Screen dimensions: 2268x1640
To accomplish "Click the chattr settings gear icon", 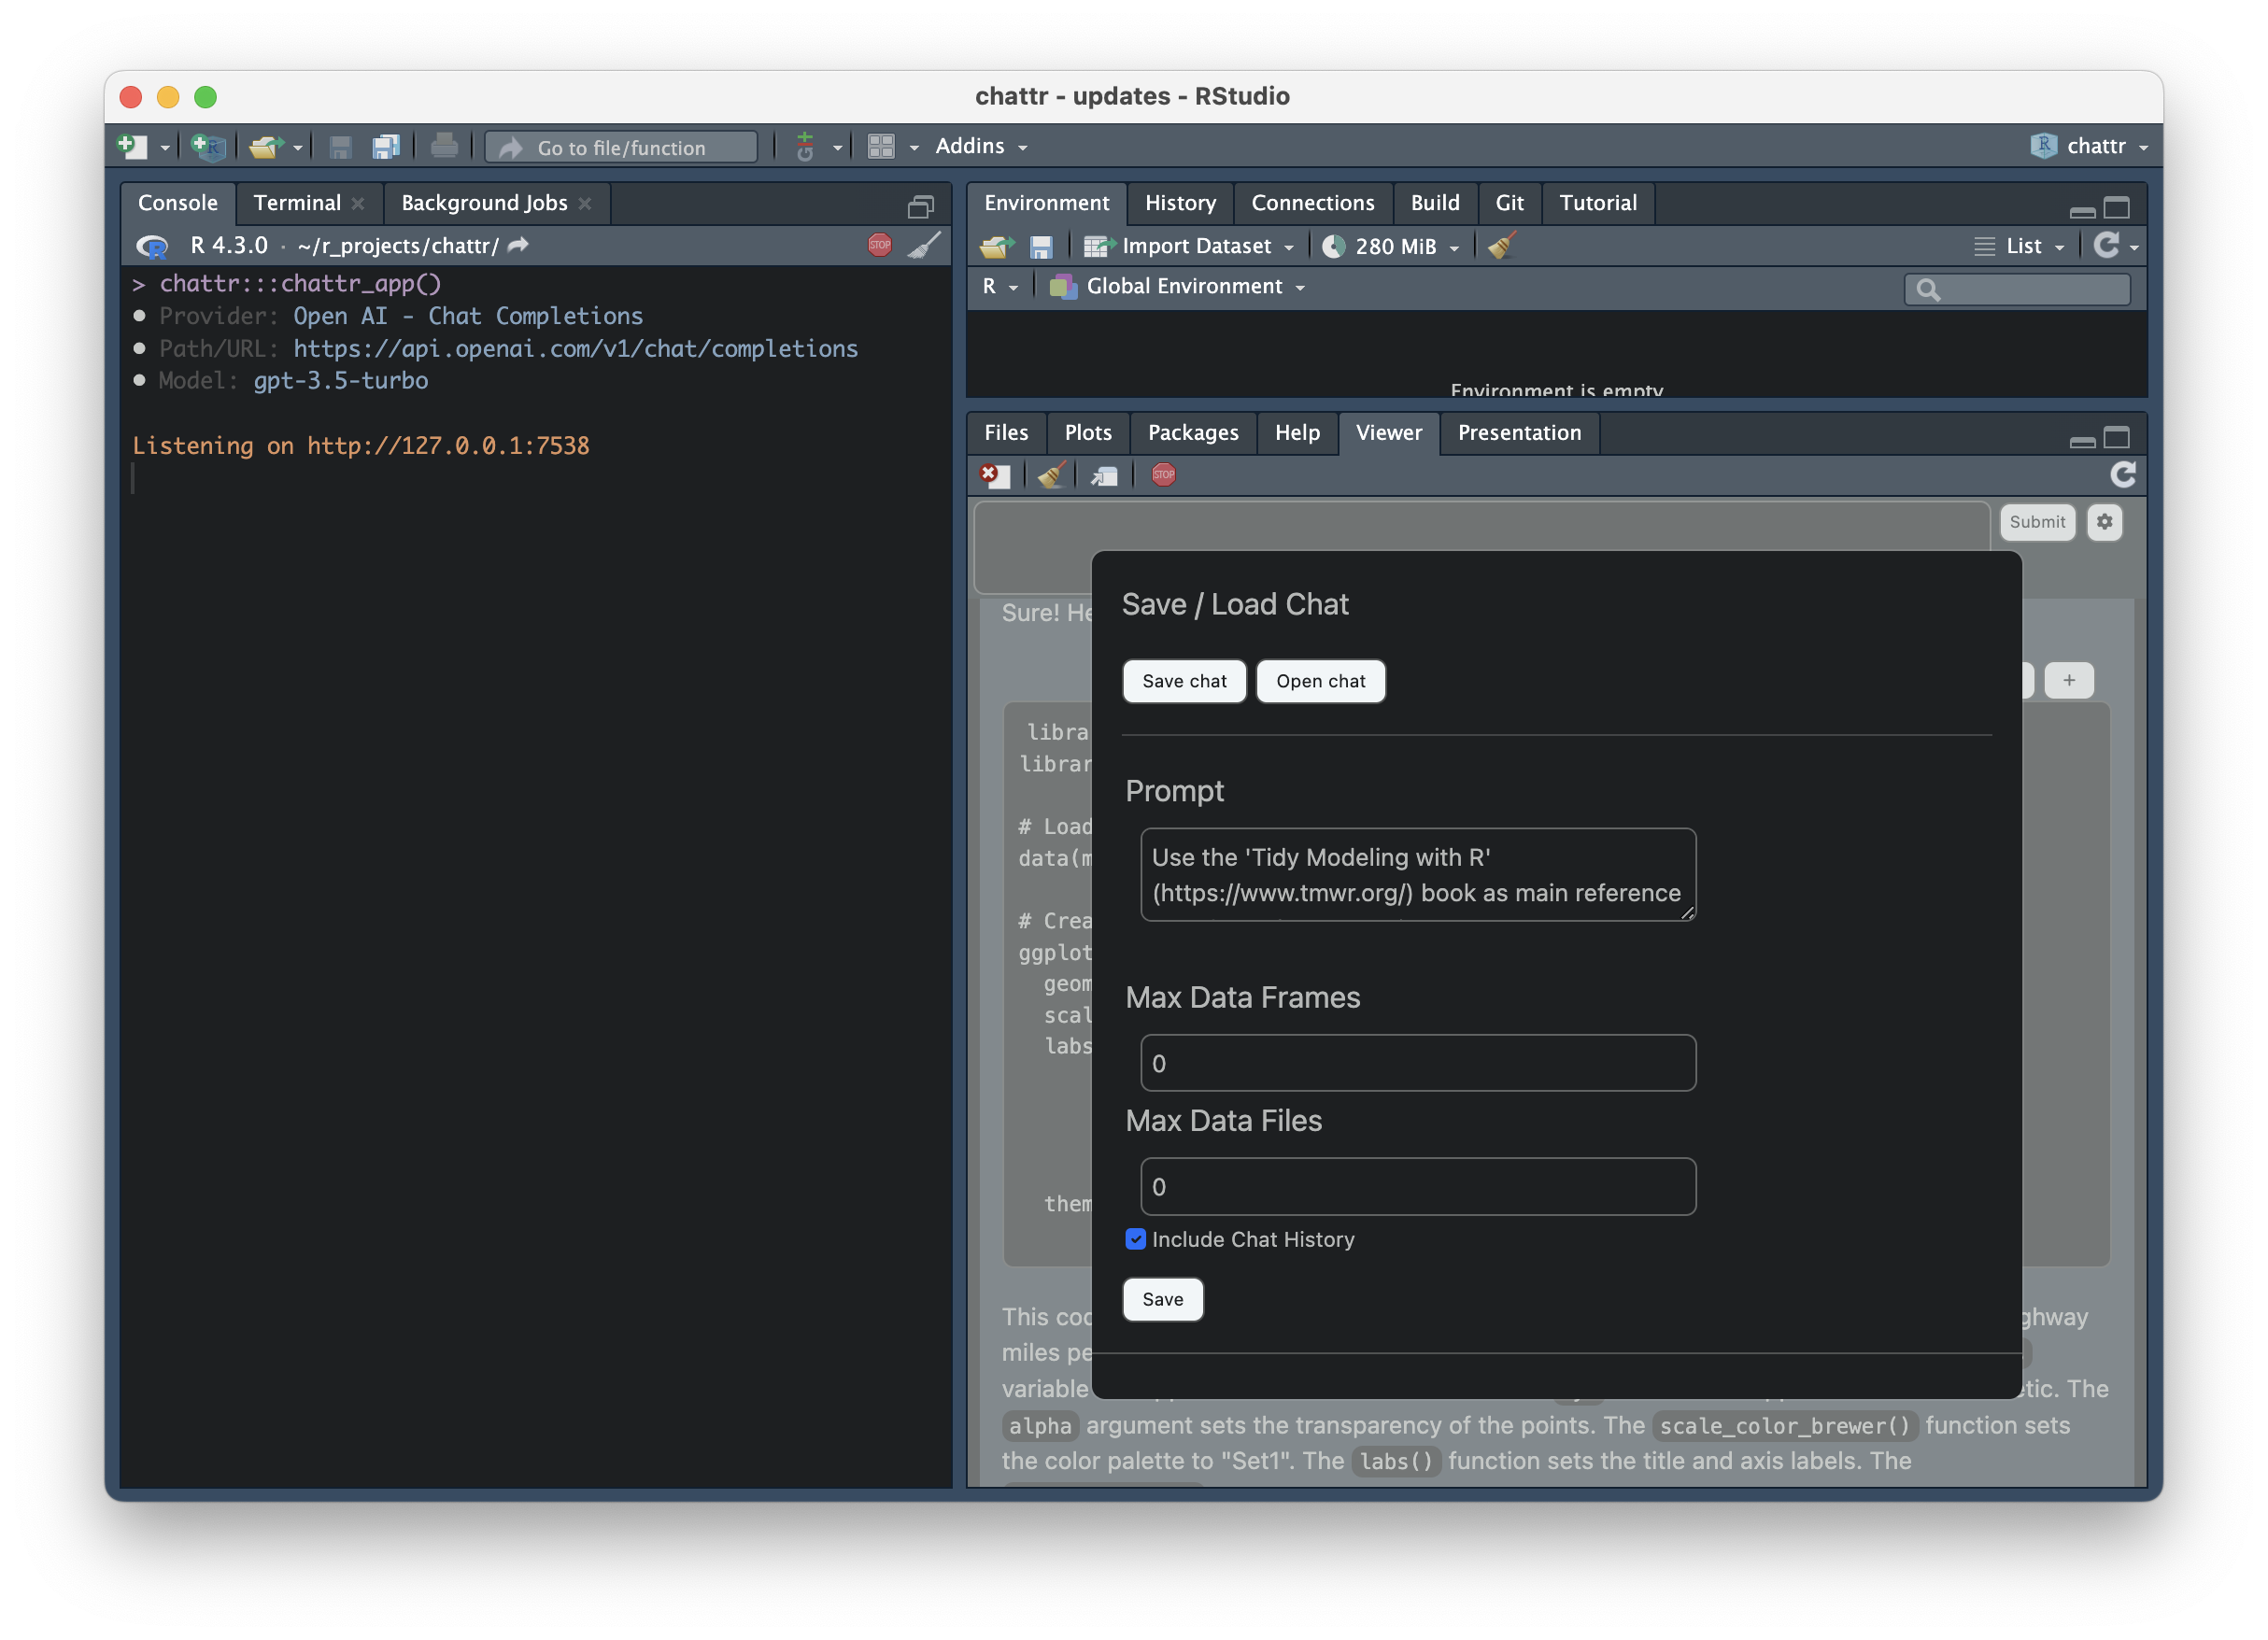I will [x=2104, y=522].
